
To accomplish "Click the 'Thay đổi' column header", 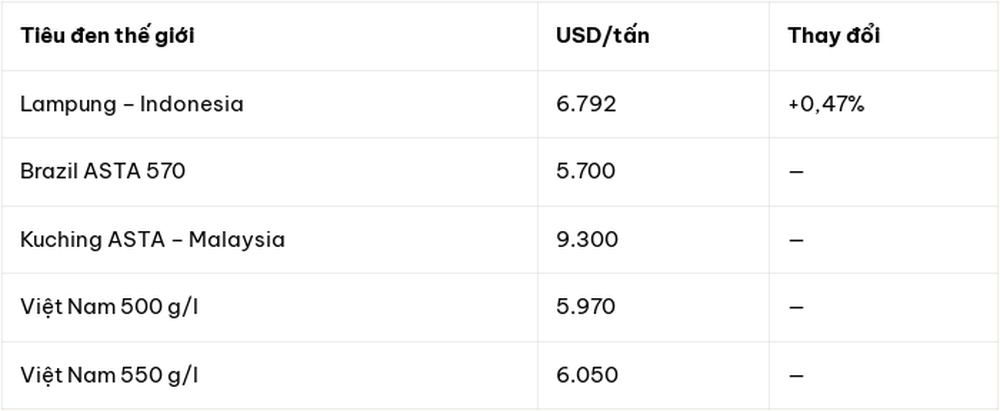I will 834,36.
